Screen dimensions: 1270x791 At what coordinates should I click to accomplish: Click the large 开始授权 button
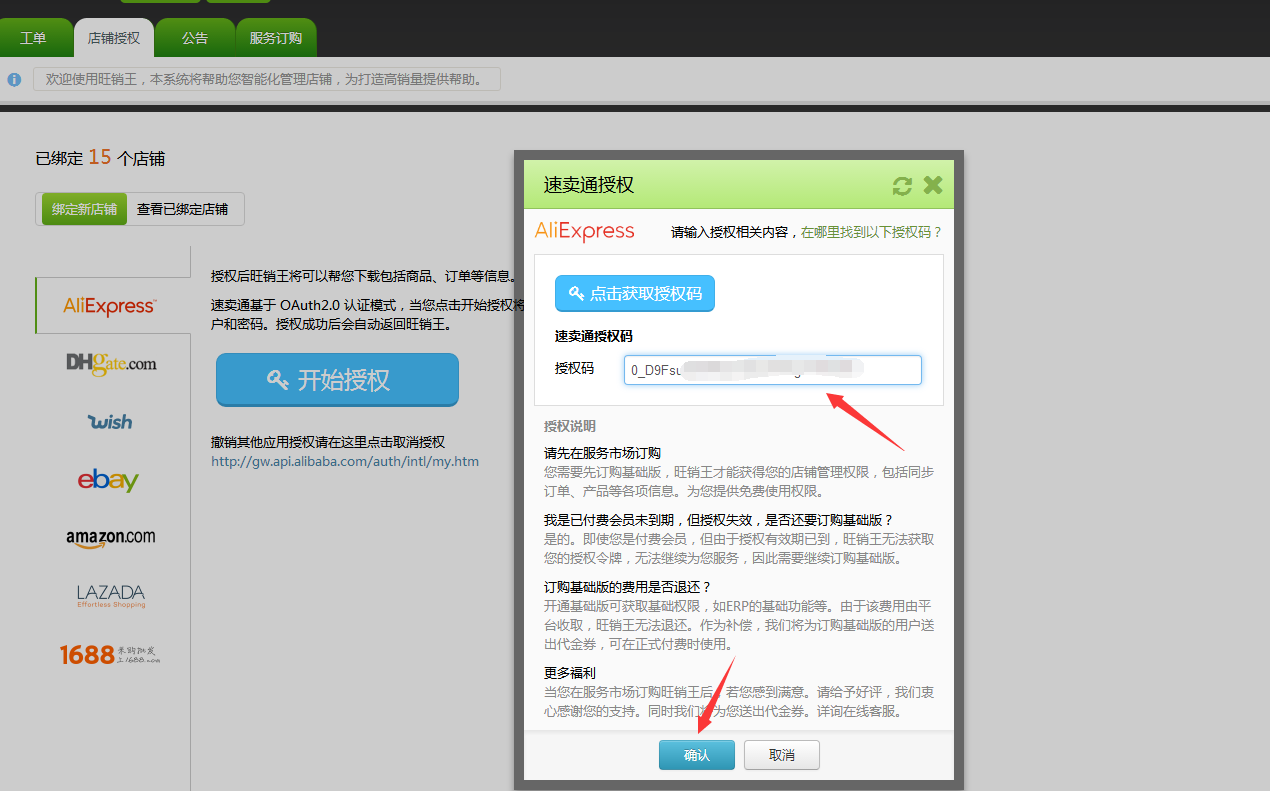(337, 379)
